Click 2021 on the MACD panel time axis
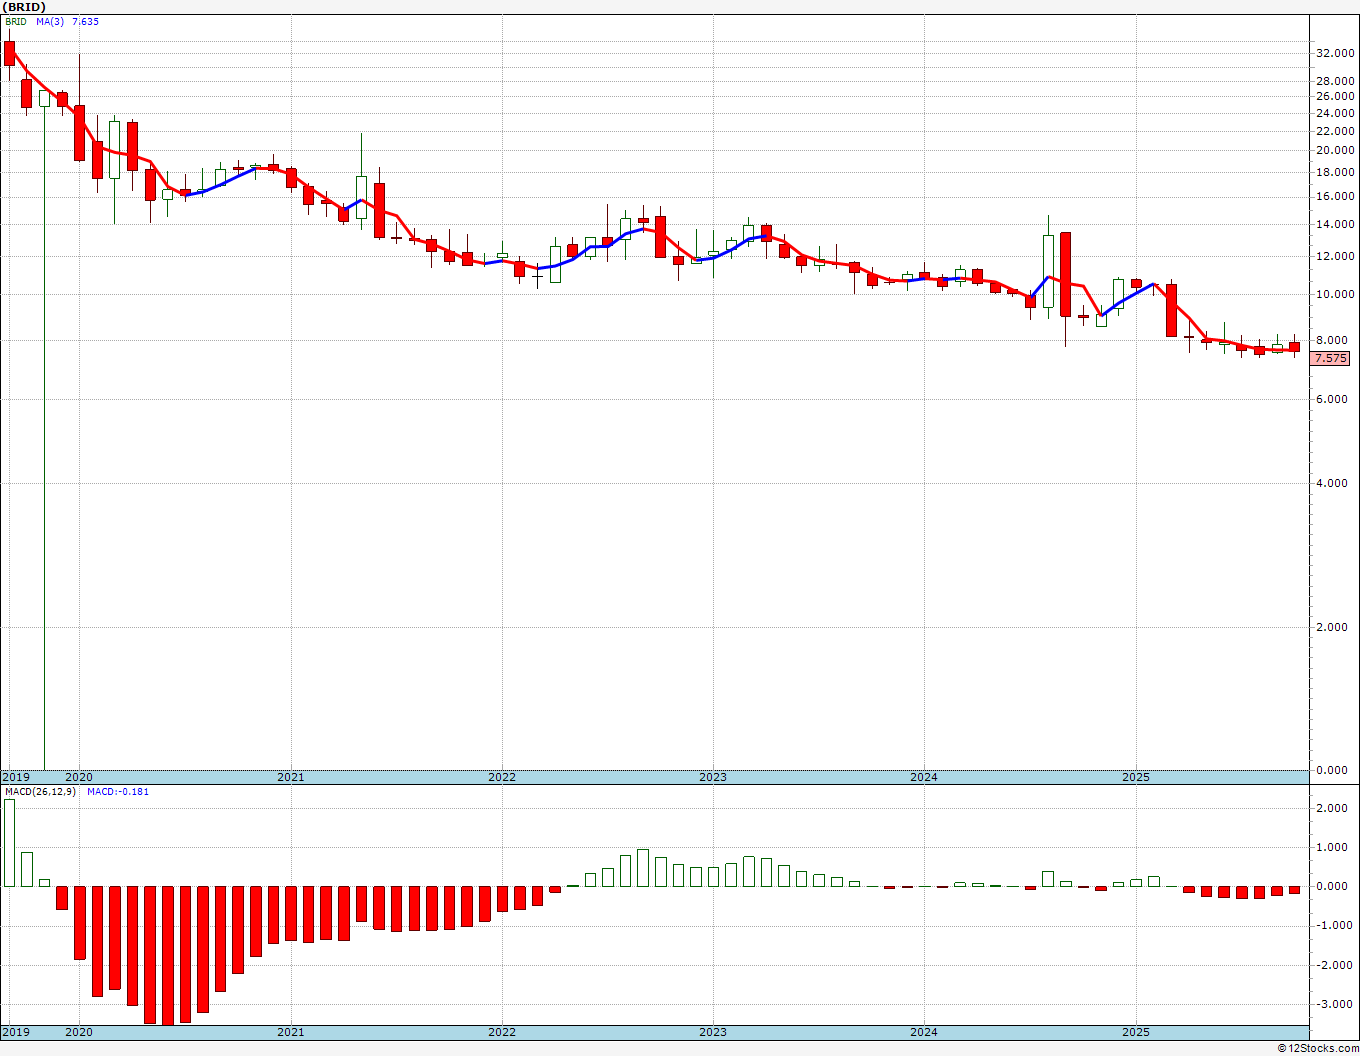This screenshot has width=1360, height=1056. pyautogui.click(x=290, y=1032)
